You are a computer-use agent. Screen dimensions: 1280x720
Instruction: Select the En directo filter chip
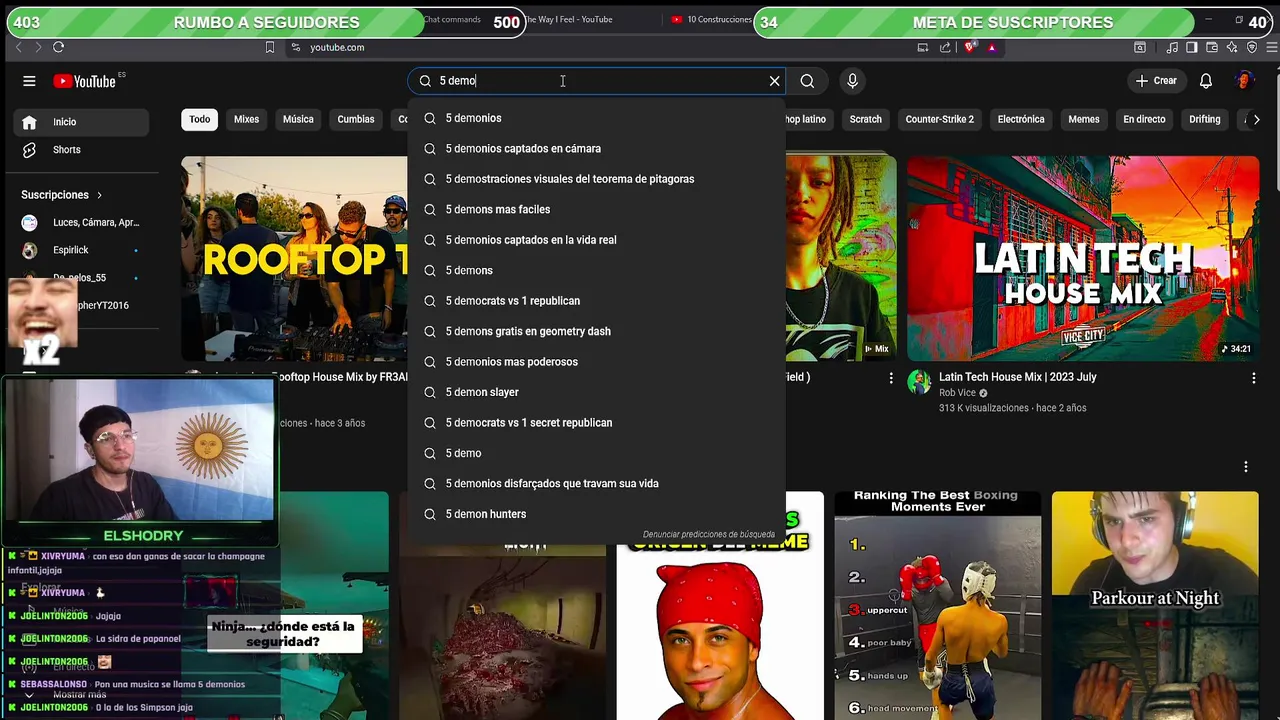coord(1144,119)
